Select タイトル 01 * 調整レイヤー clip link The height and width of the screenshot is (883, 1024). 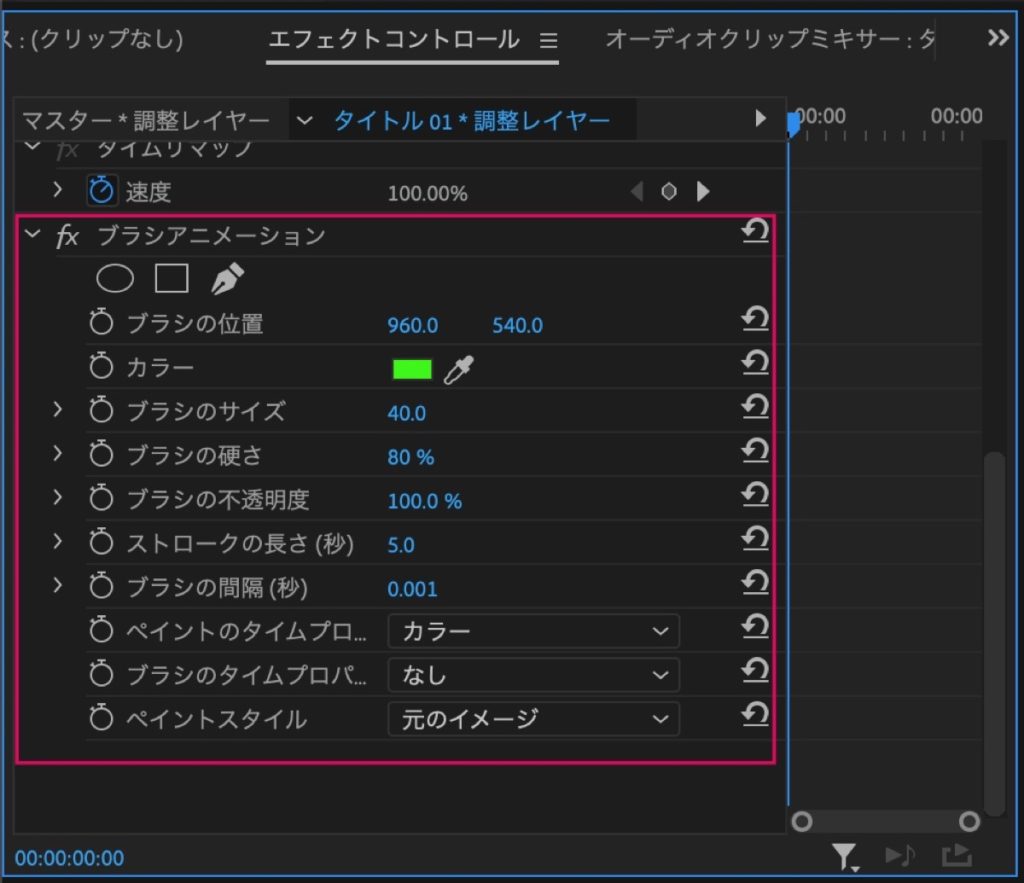(x=472, y=121)
